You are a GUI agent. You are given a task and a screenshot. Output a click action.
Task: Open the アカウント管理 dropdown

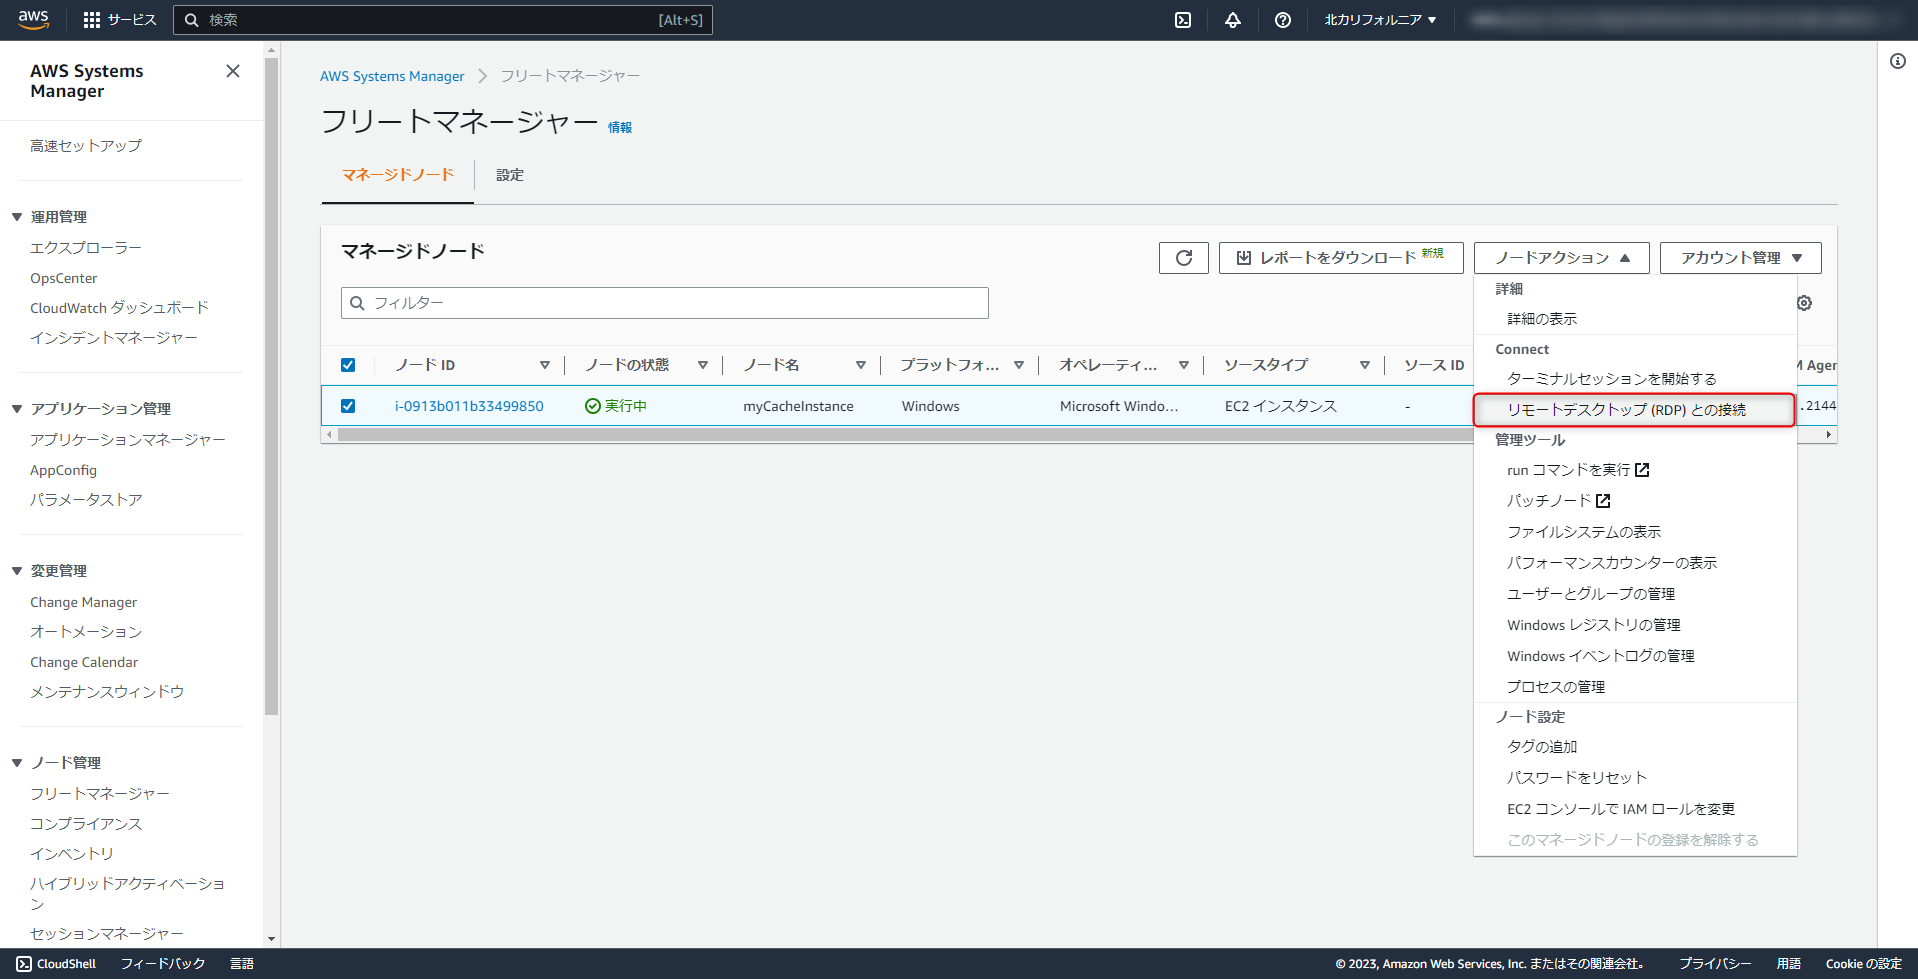[1739, 257]
